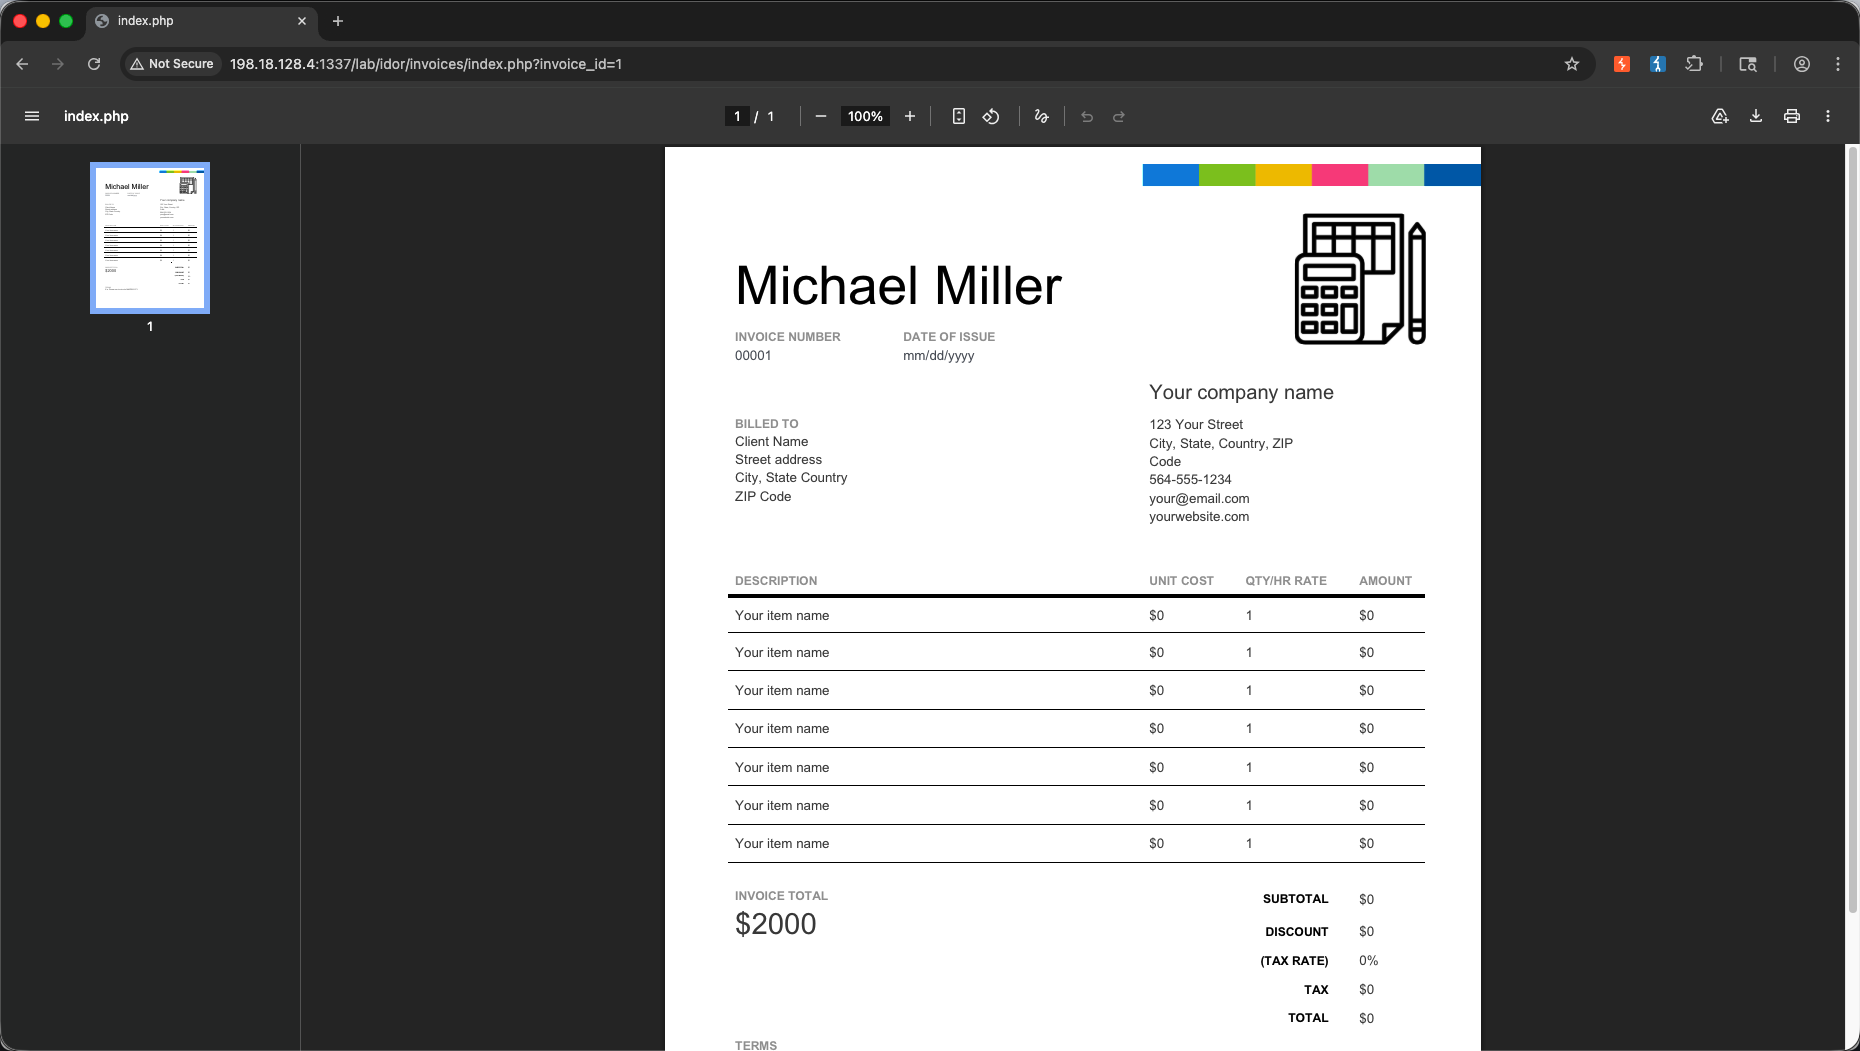Select the index.php browser tab
Screen dimensions: 1860x1051
(x=200, y=21)
